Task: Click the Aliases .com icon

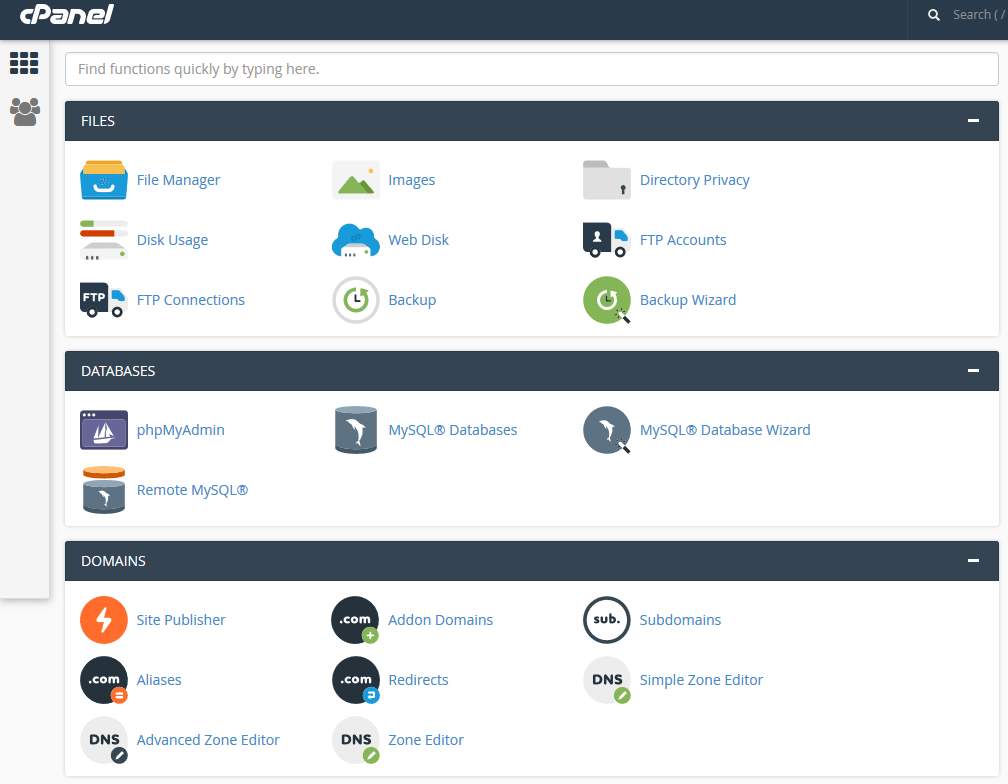Action: tap(104, 680)
